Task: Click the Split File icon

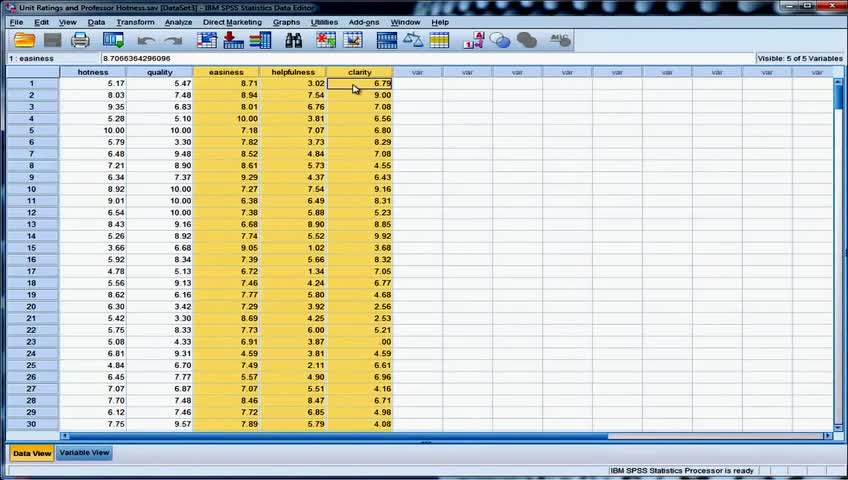Action: [x=387, y=40]
